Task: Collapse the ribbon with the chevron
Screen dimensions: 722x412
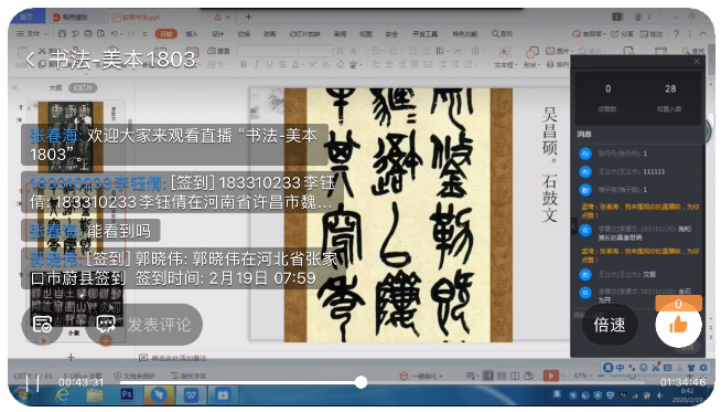Action: click(x=703, y=34)
